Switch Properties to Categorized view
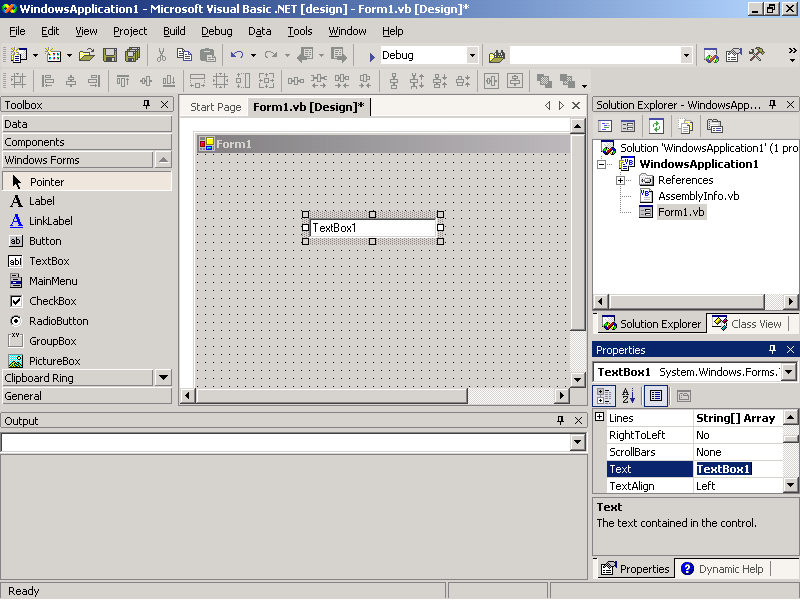The height and width of the screenshot is (600, 800). 604,396
